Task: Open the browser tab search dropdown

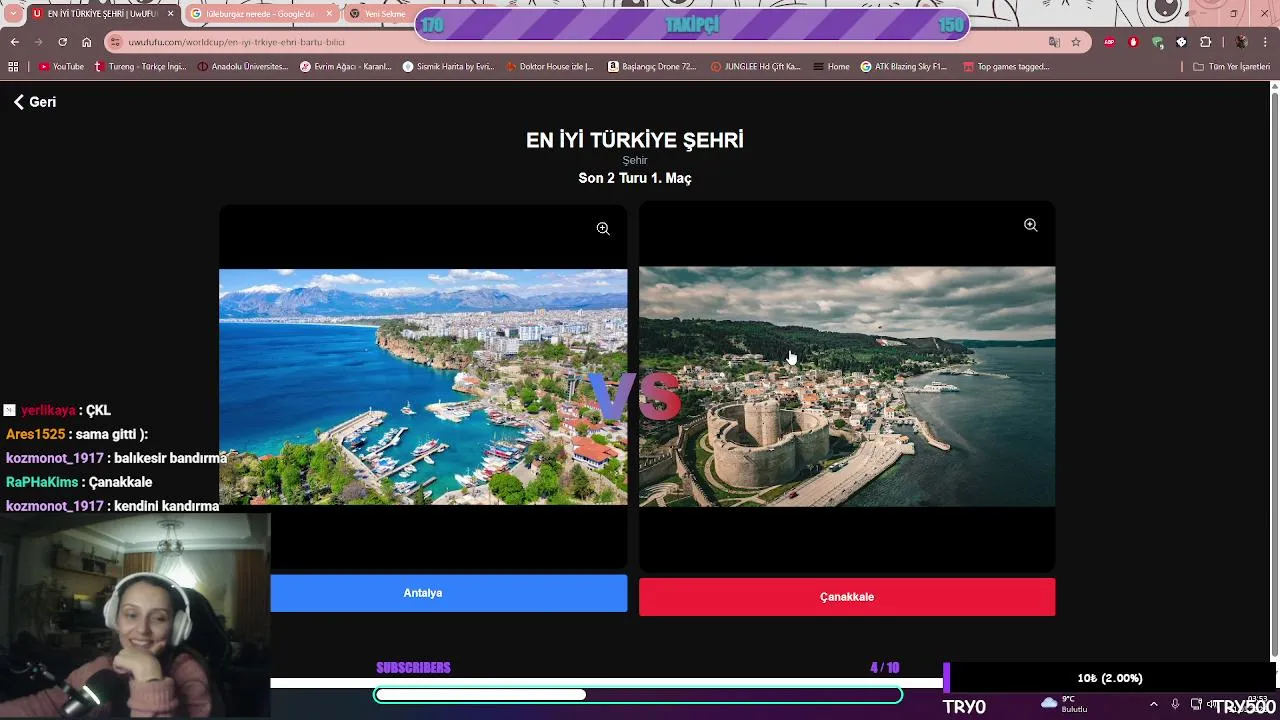Action: 13,14
